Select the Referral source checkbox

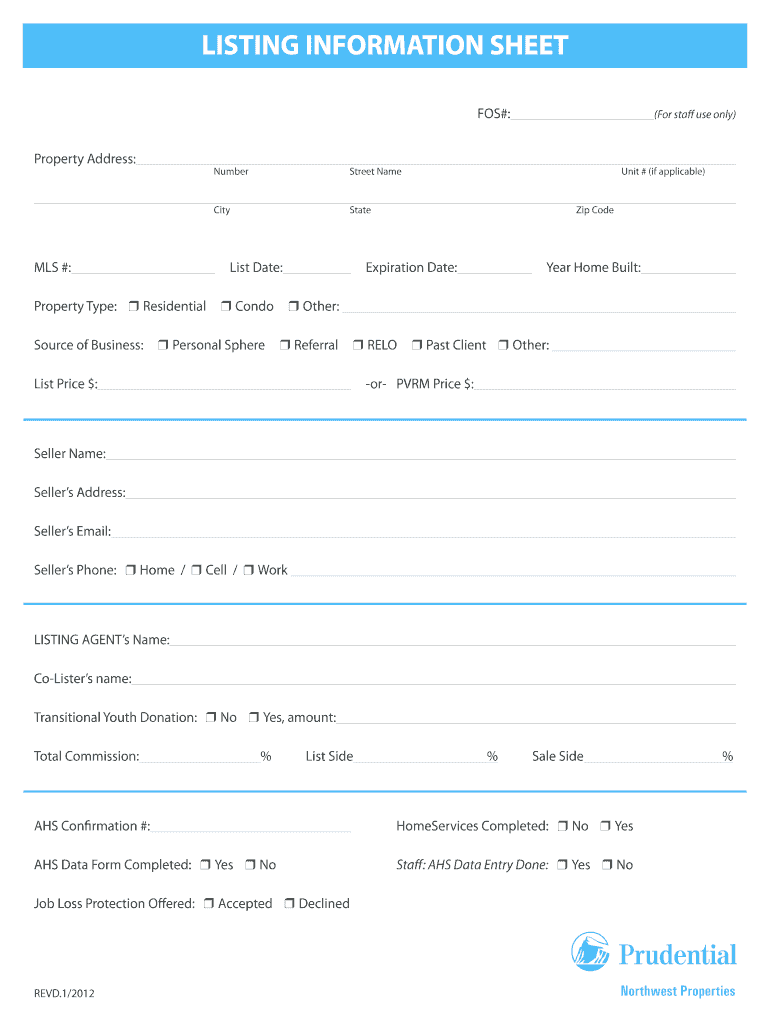point(285,346)
